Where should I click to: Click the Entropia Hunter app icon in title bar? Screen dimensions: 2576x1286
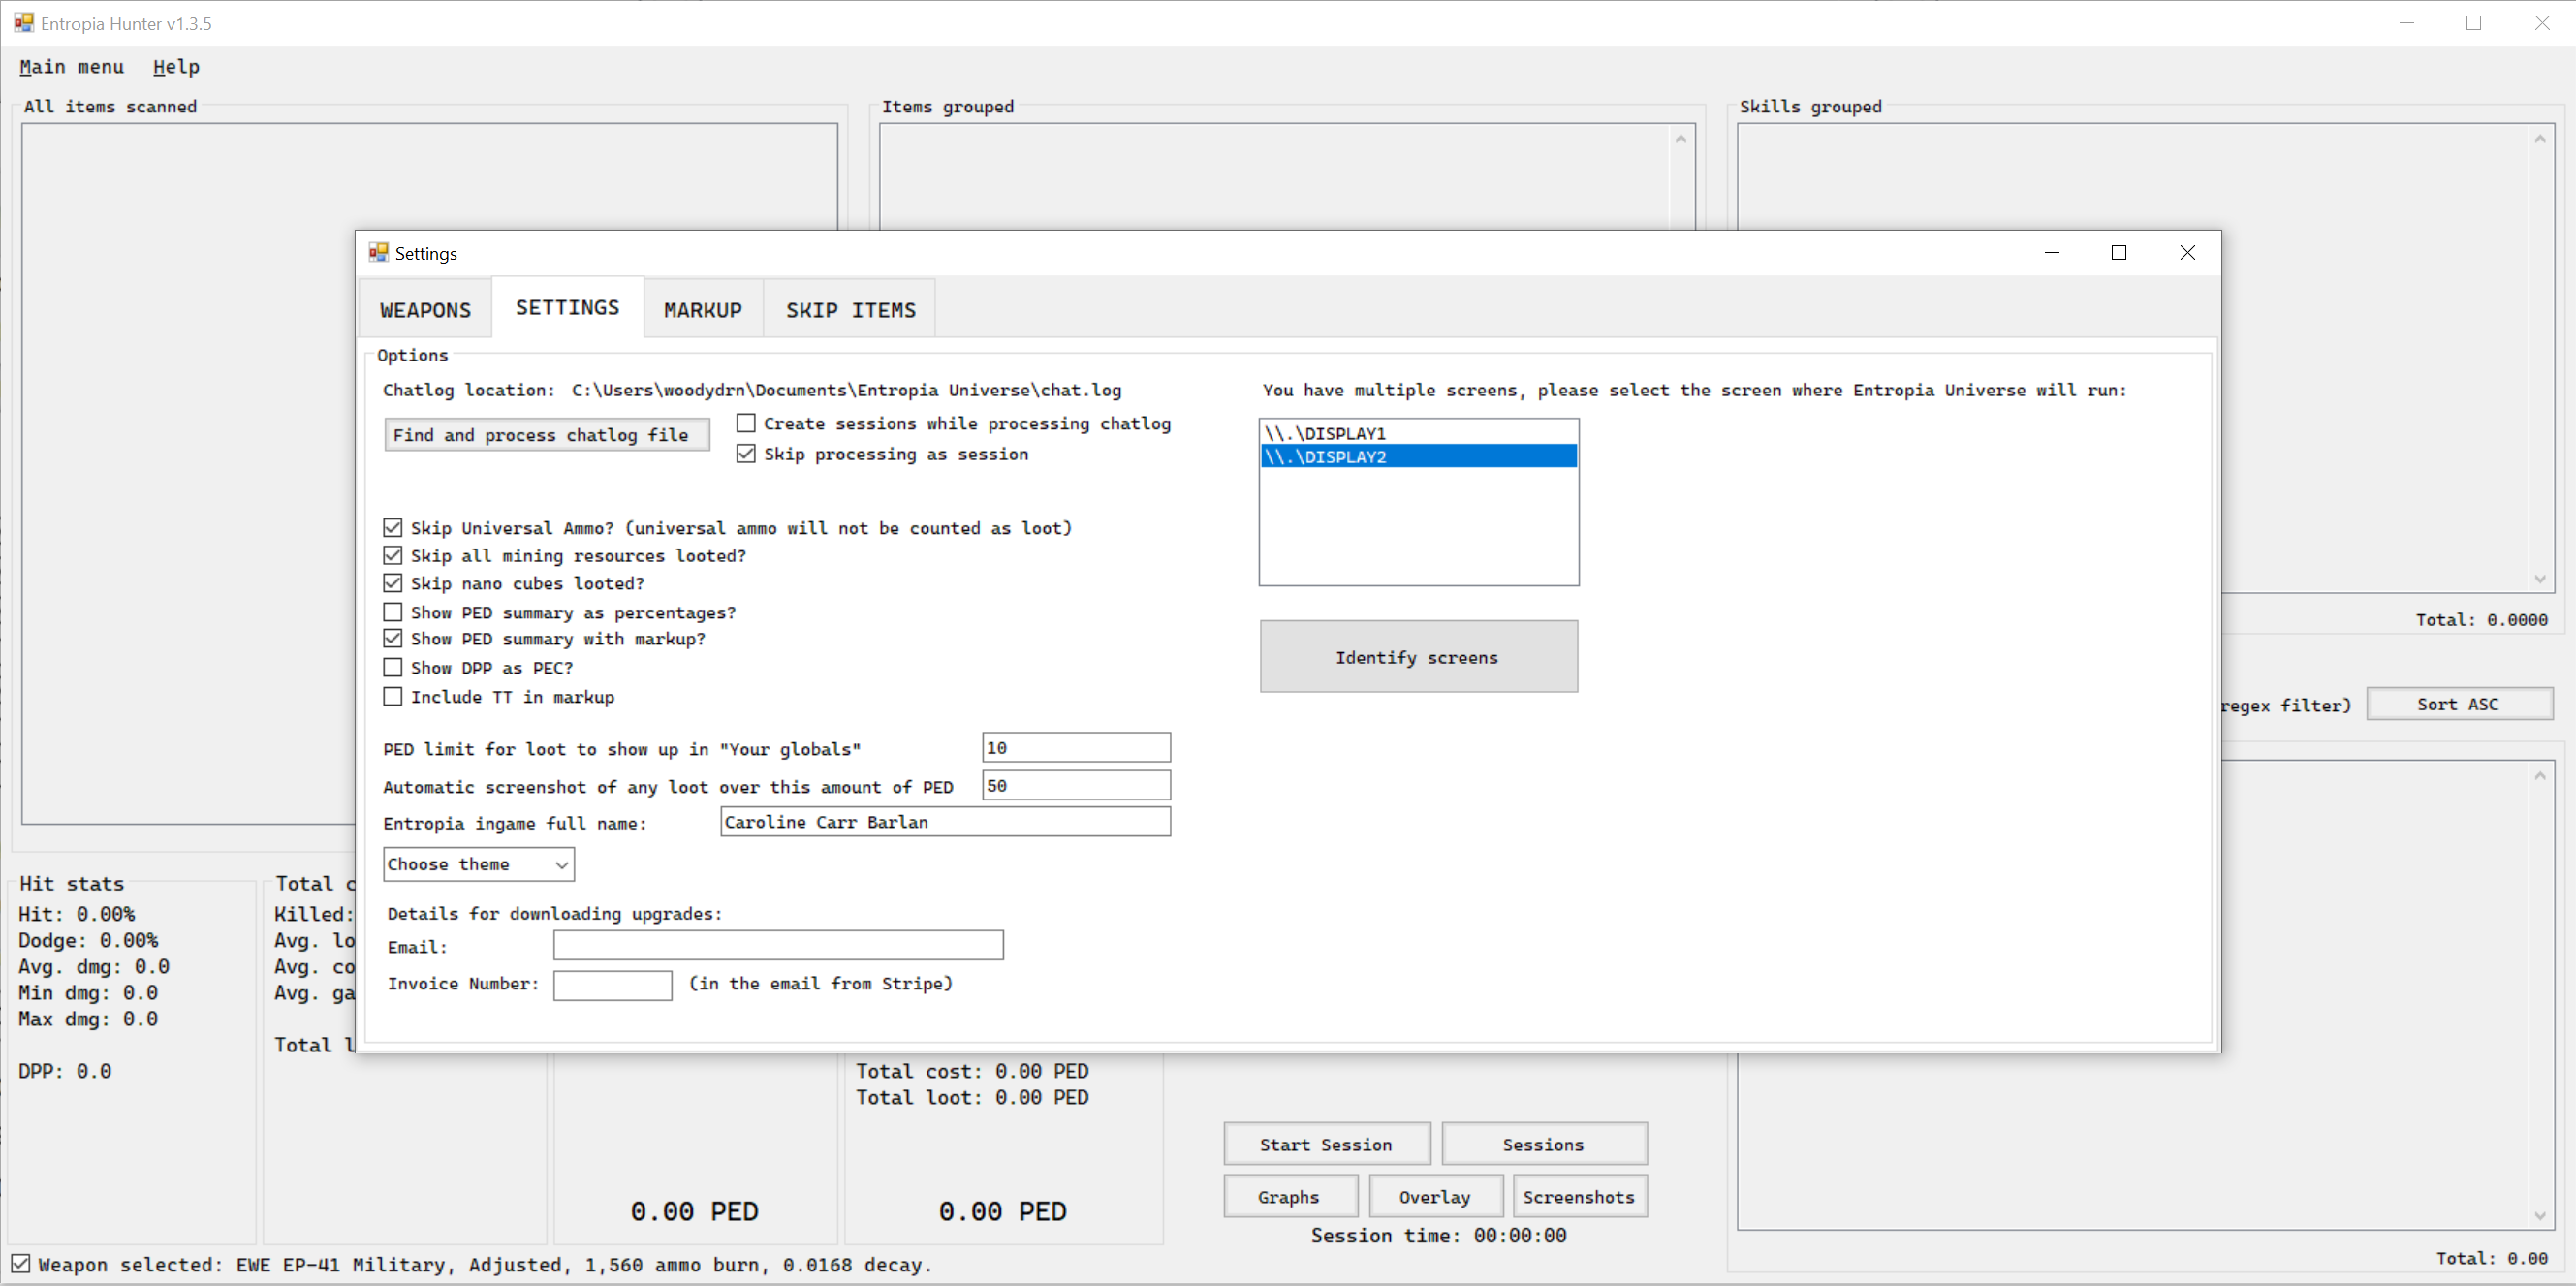click(x=23, y=22)
